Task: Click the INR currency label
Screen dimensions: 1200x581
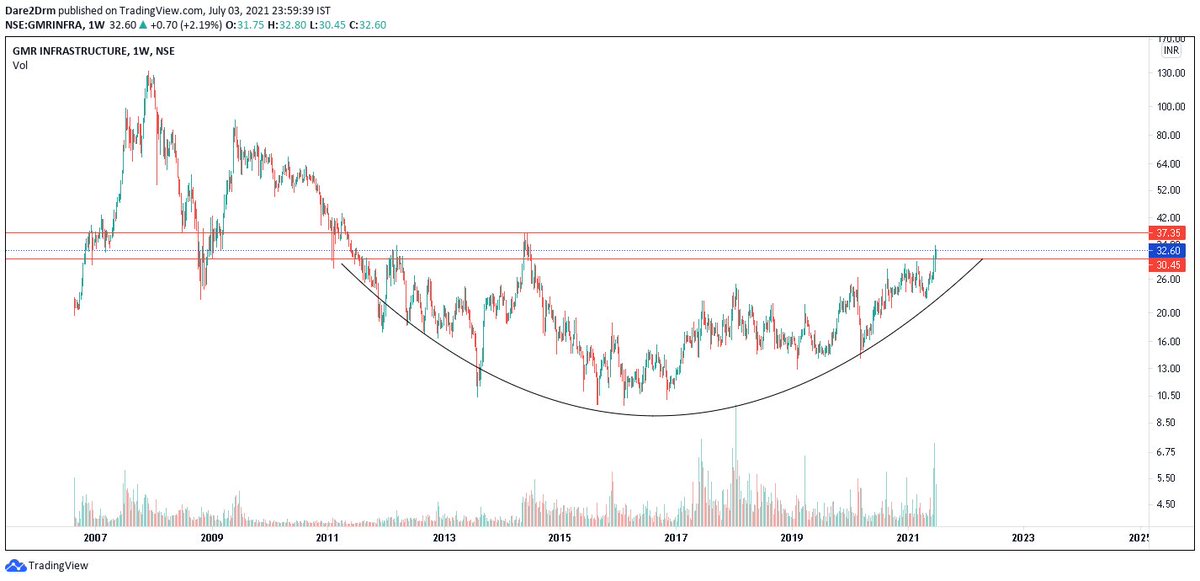Action: 1169,50
